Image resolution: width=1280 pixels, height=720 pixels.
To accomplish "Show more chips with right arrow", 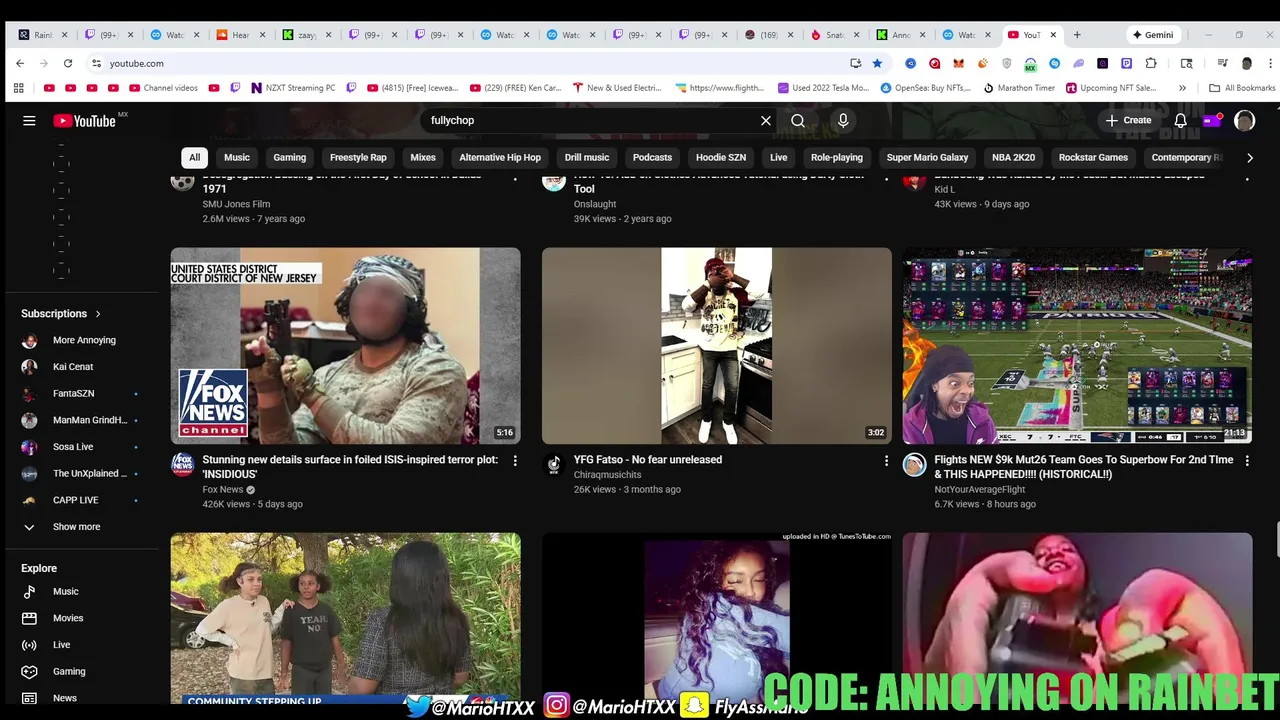I will 1249,157.
